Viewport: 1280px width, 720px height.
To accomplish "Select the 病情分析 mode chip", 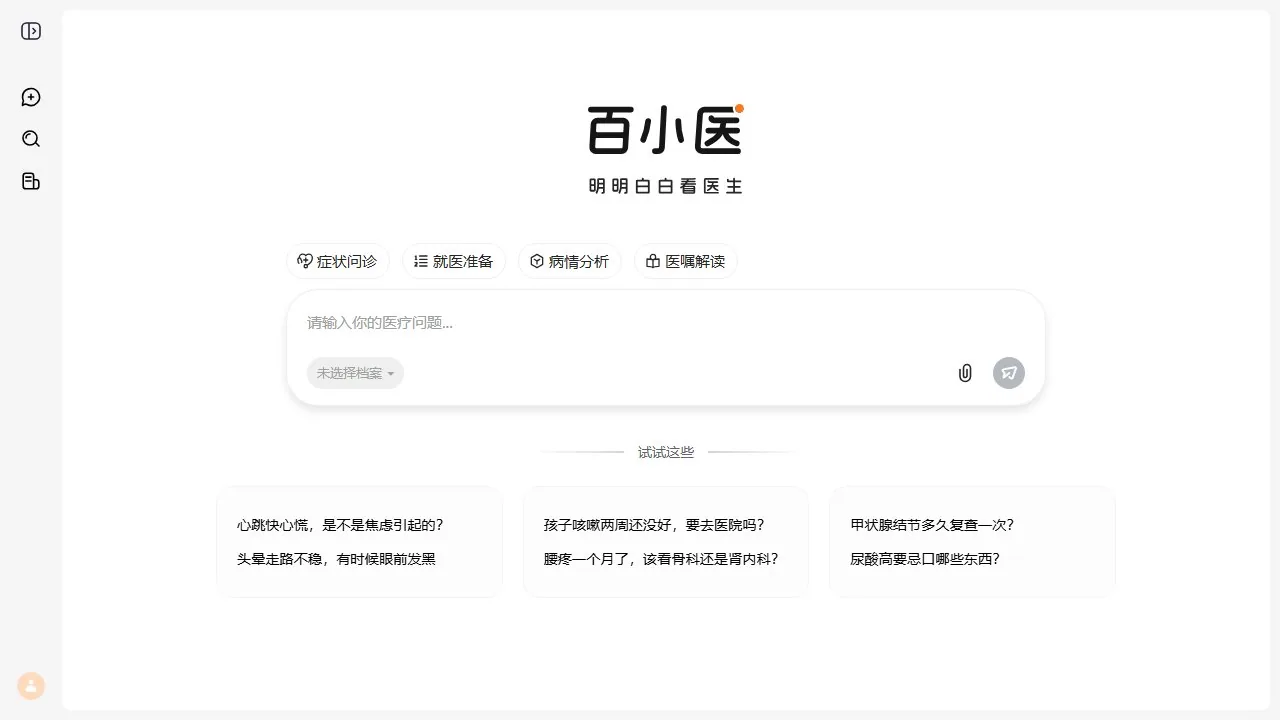I will point(570,261).
